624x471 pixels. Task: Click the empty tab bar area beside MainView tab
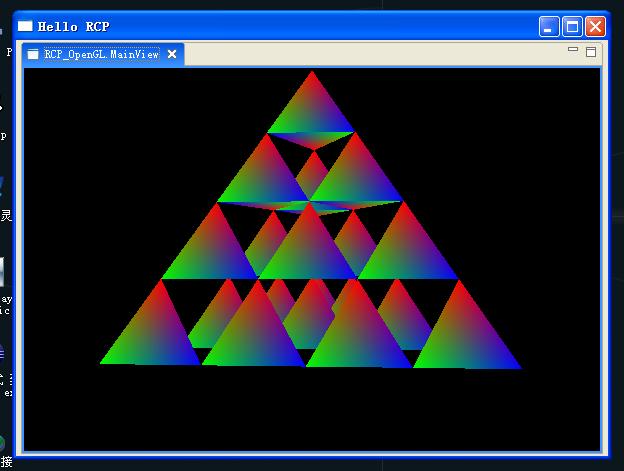click(x=374, y=54)
